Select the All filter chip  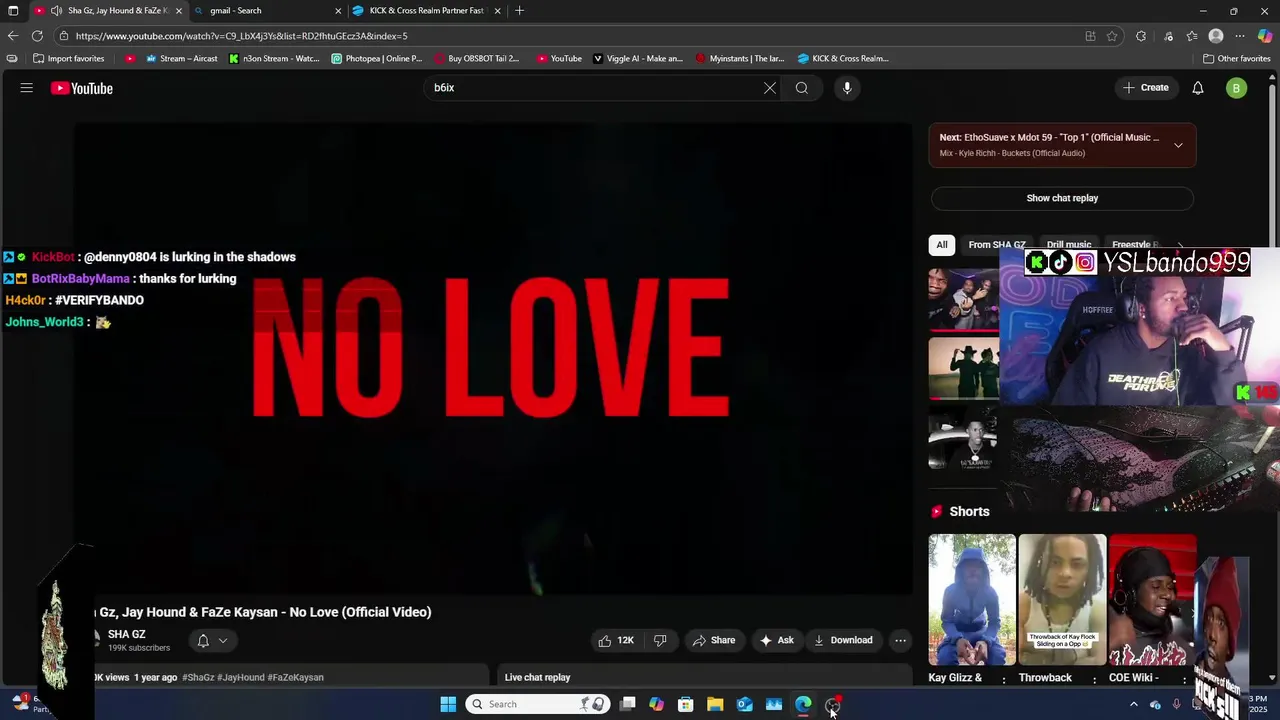[x=942, y=245]
